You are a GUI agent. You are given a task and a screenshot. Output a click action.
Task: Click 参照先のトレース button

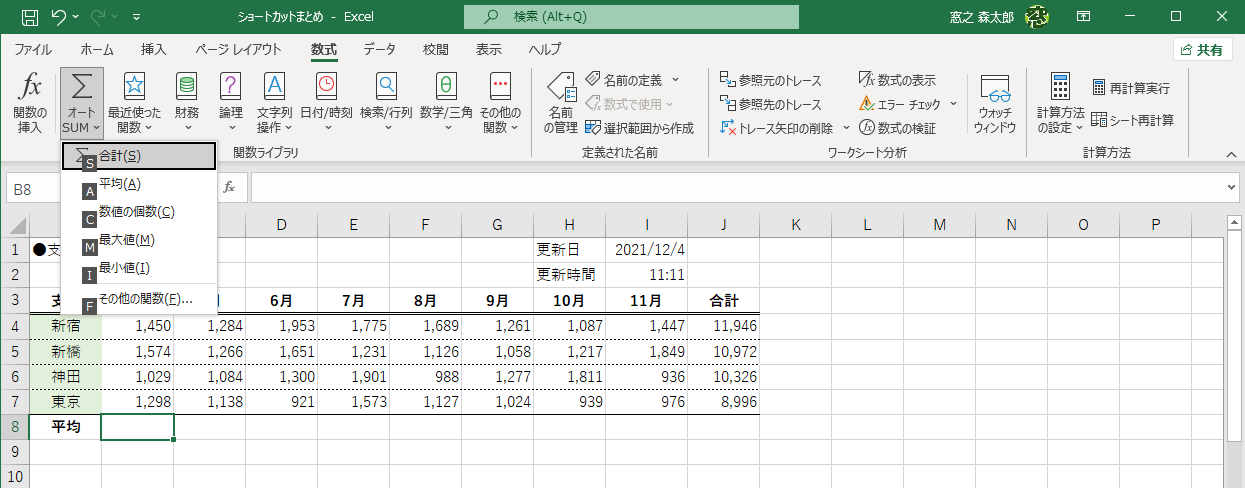(771, 104)
